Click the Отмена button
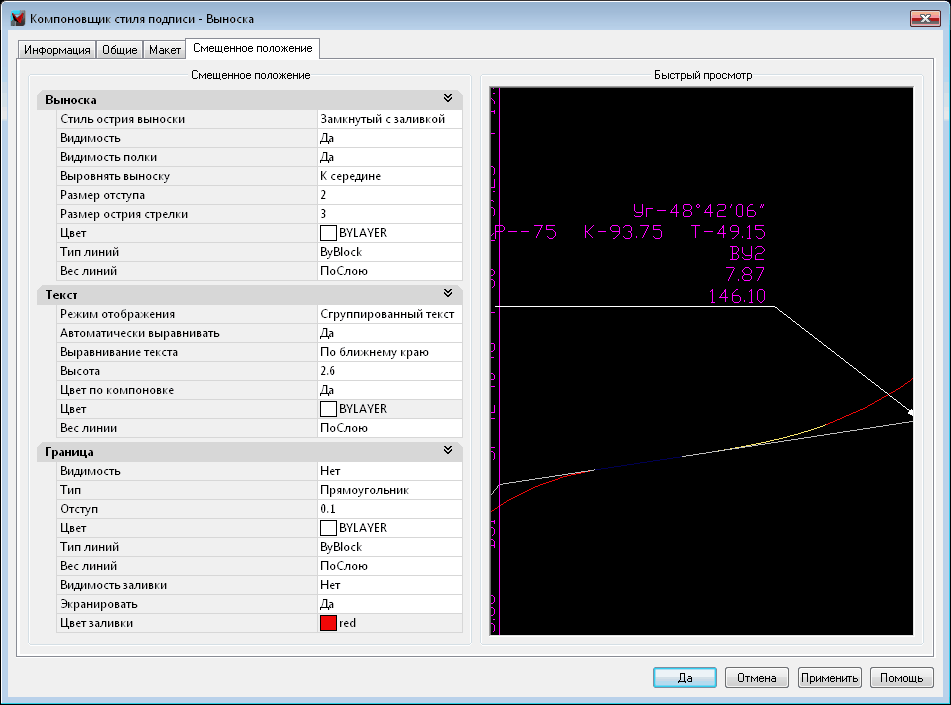 coord(756,678)
